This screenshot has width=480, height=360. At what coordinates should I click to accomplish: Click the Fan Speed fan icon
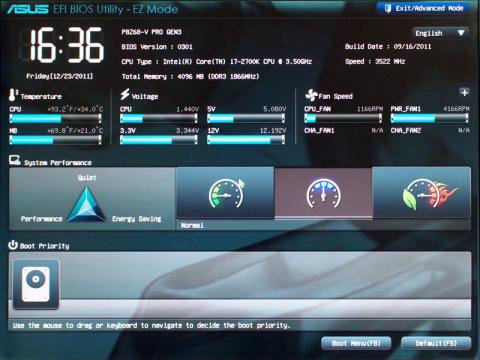click(311, 95)
